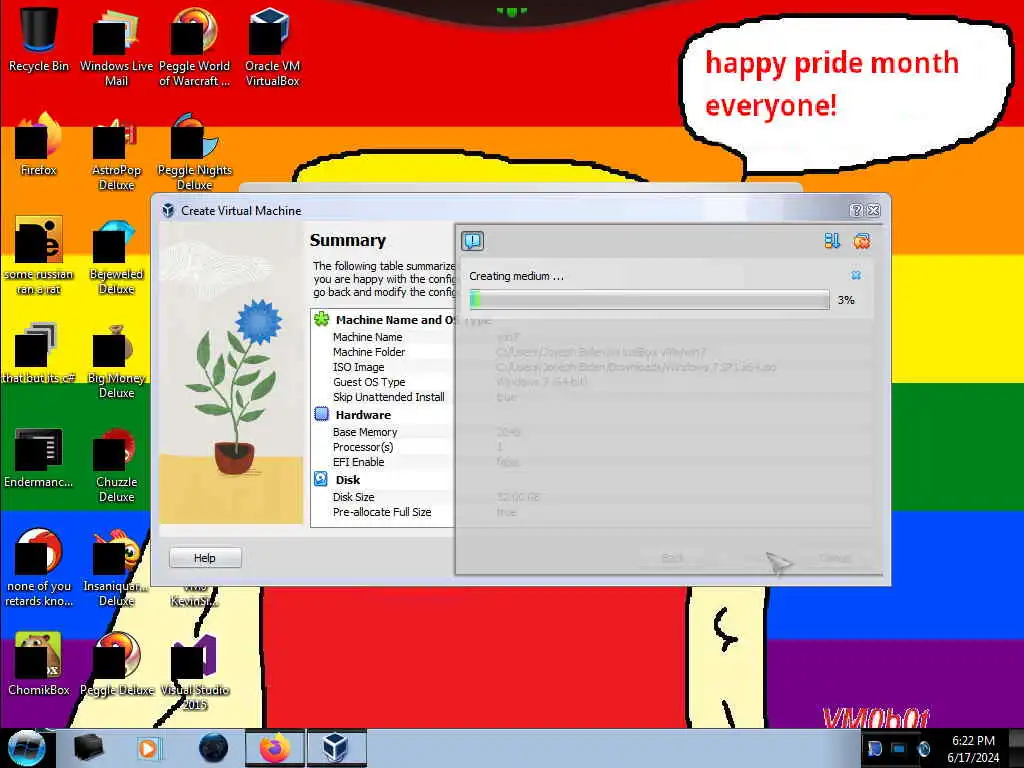Select the 'that but its c#' desktop icon
Viewport: 1024px width, 768px height.
coord(39,353)
